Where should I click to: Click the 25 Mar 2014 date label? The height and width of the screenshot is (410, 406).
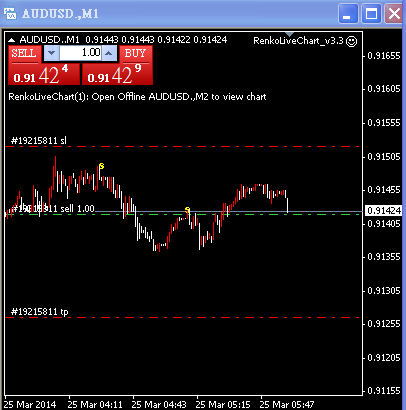click(30, 405)
